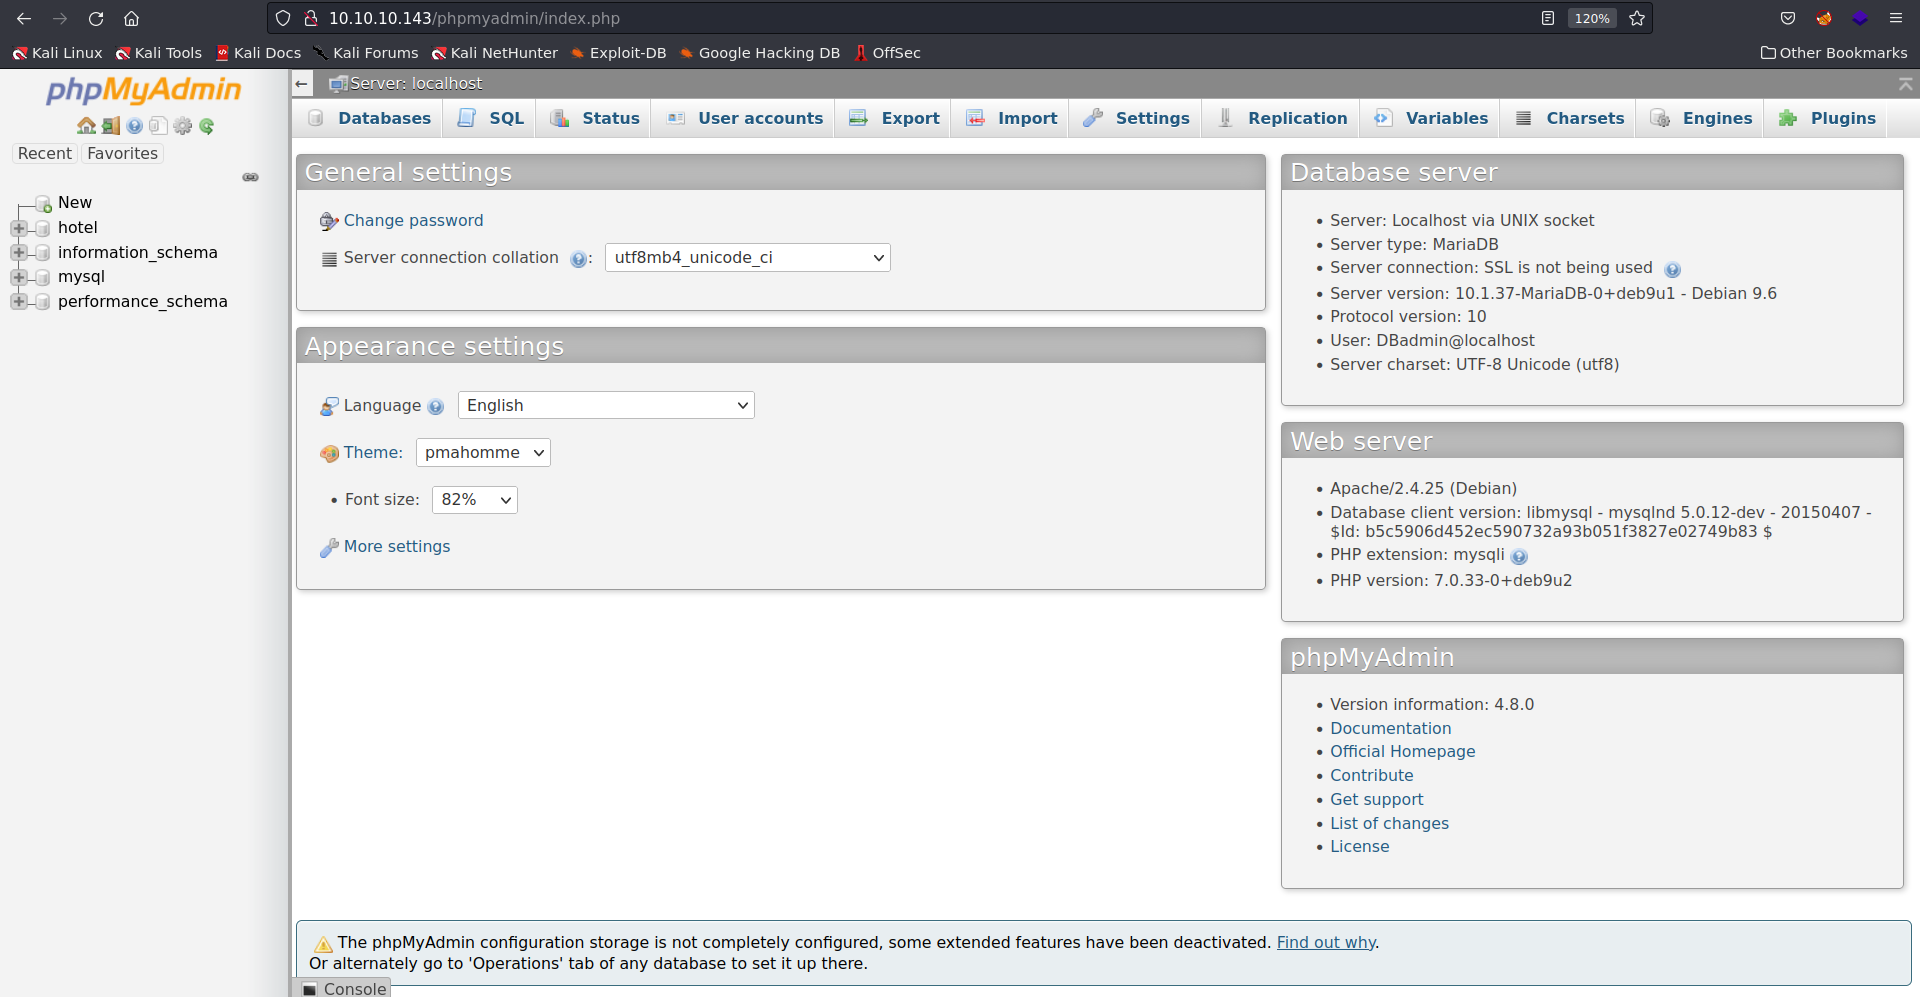Click the browser reload button

pos(96,18)
